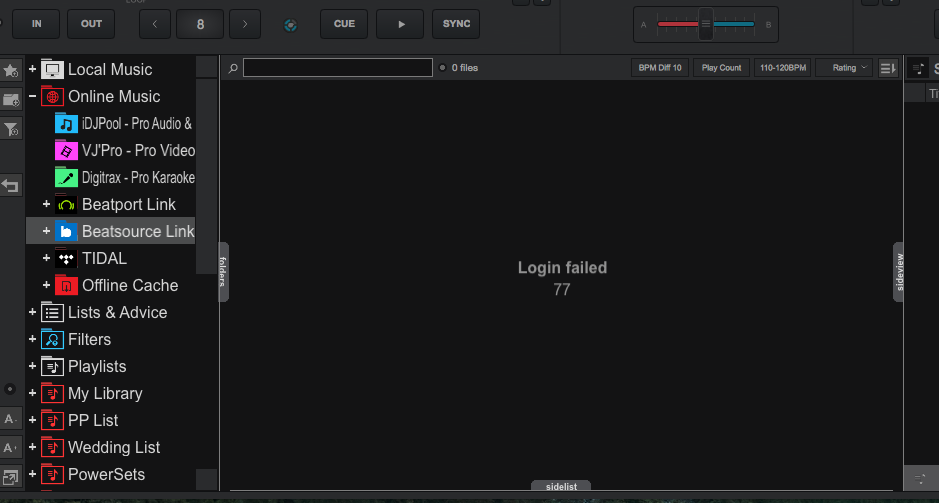The width and height of the screenshot is (939, 503).
Task: Click the pop-out browser window icon
Action: [11, 477]
